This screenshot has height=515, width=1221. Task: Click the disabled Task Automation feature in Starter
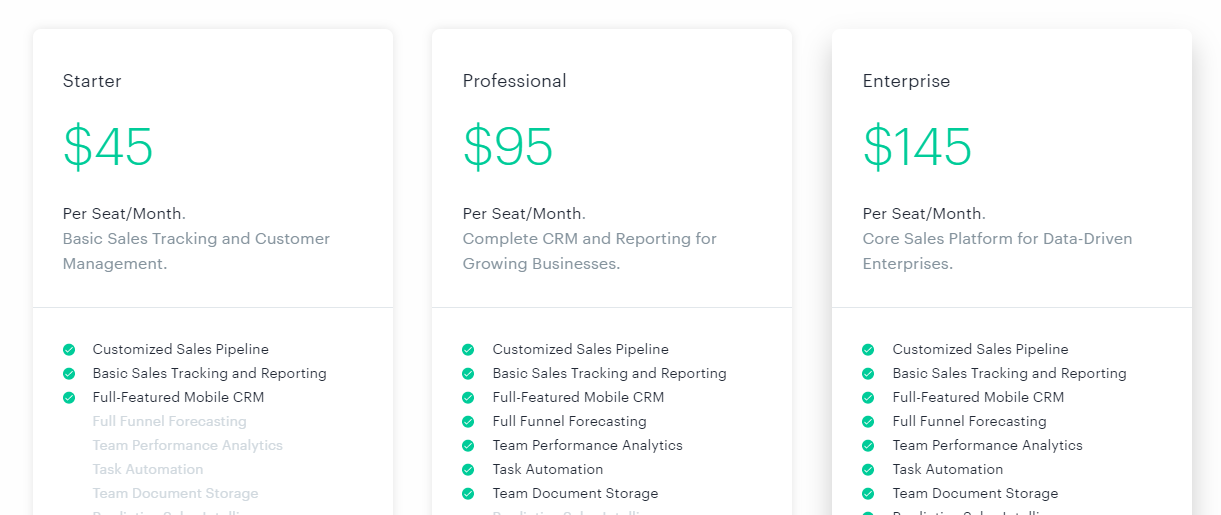[148, 470]
